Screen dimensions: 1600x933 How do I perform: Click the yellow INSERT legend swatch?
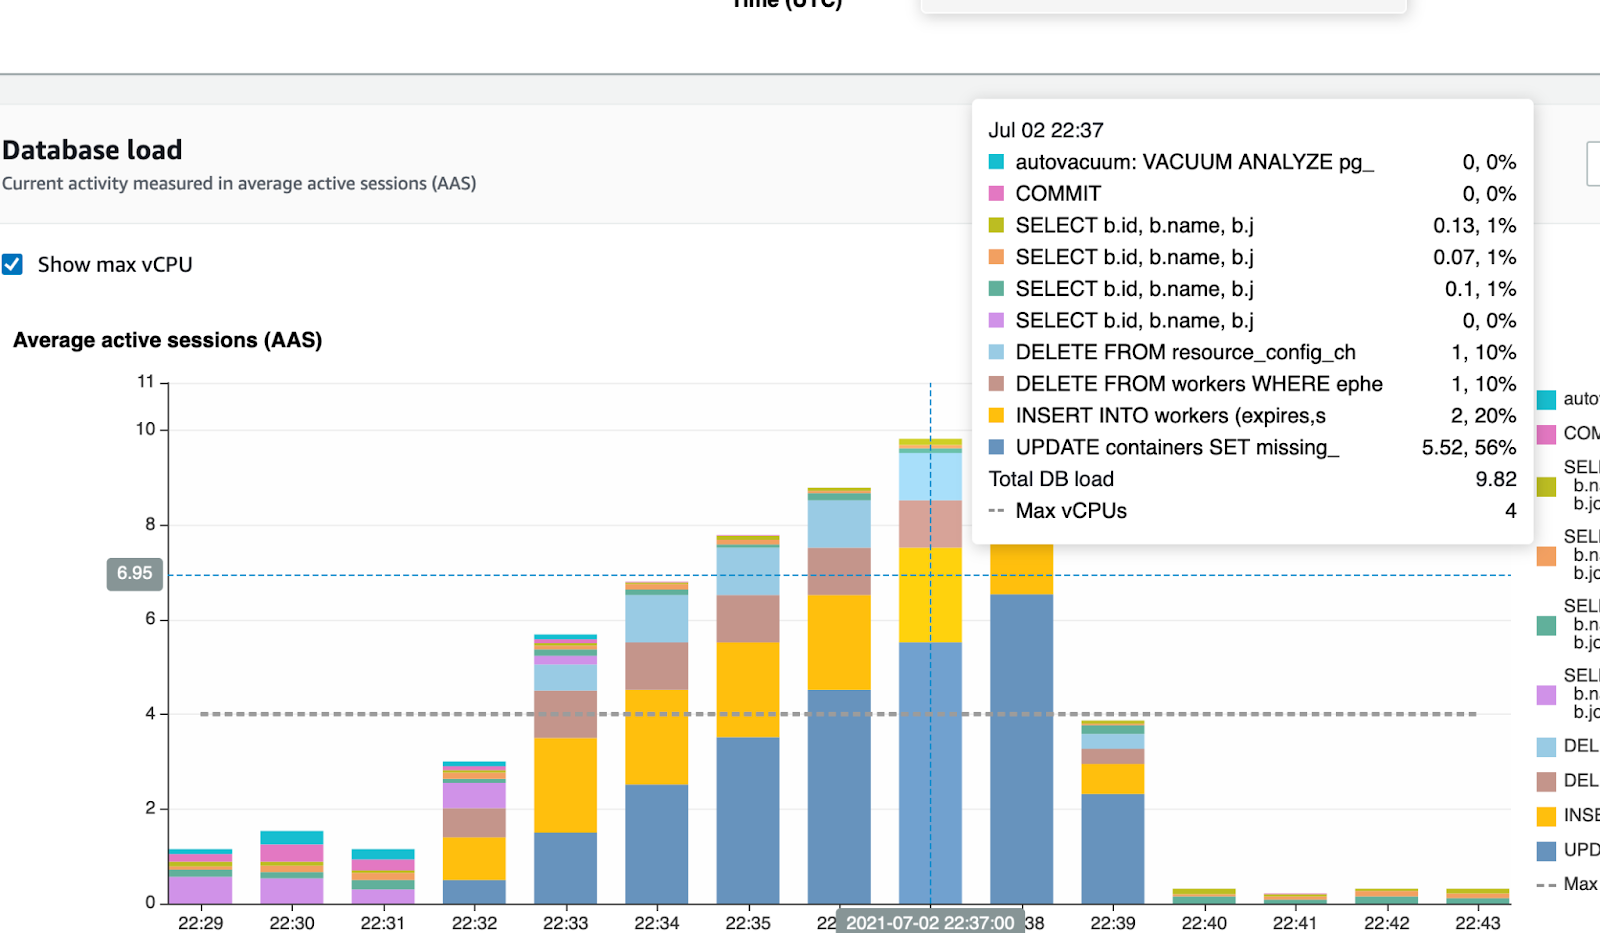pyautogui.click(x=1545, y=815)
